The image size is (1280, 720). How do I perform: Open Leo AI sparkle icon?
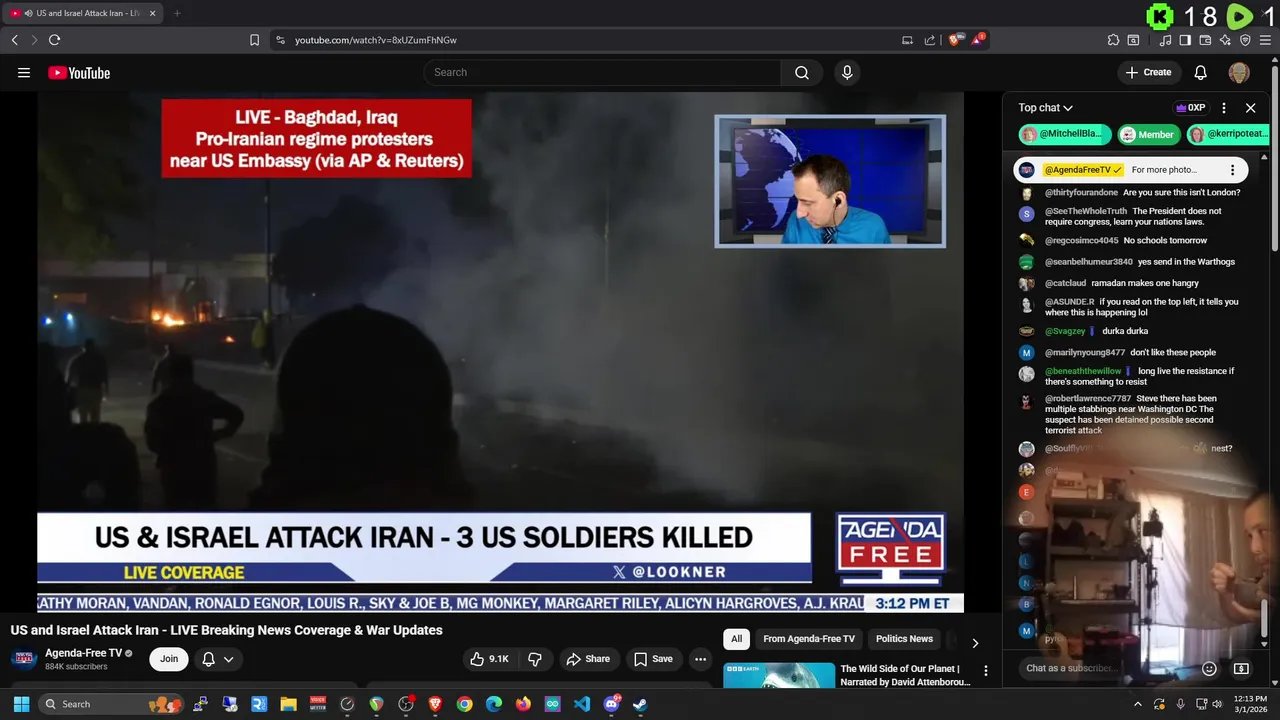pos(1225,40)
